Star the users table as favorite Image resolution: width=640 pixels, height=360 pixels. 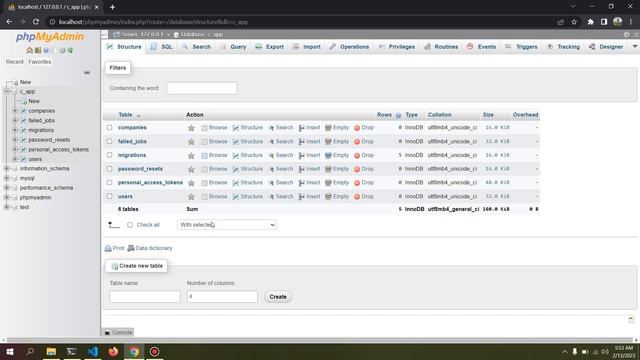(191, 197)
